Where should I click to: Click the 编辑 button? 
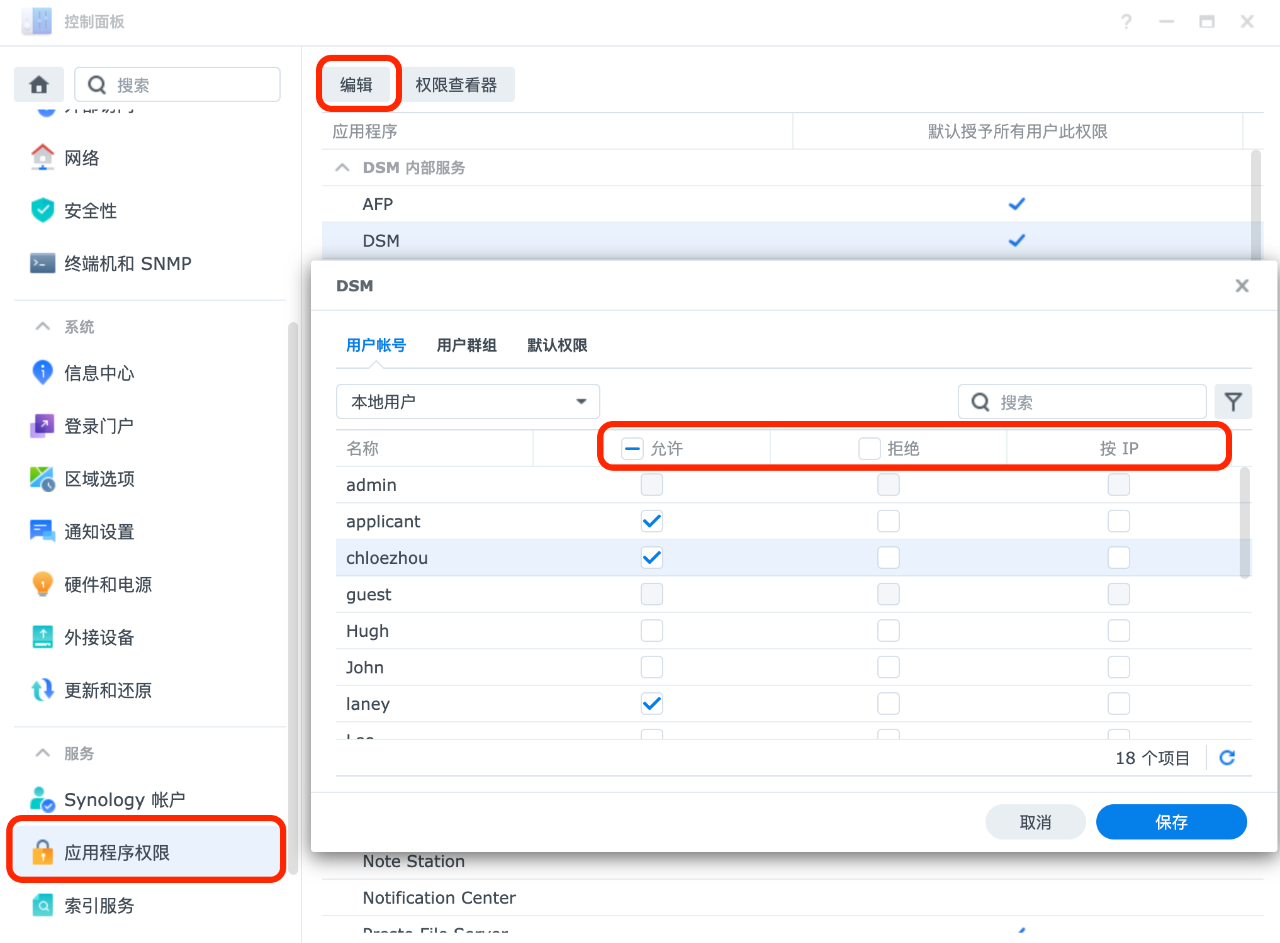(356, 85)
